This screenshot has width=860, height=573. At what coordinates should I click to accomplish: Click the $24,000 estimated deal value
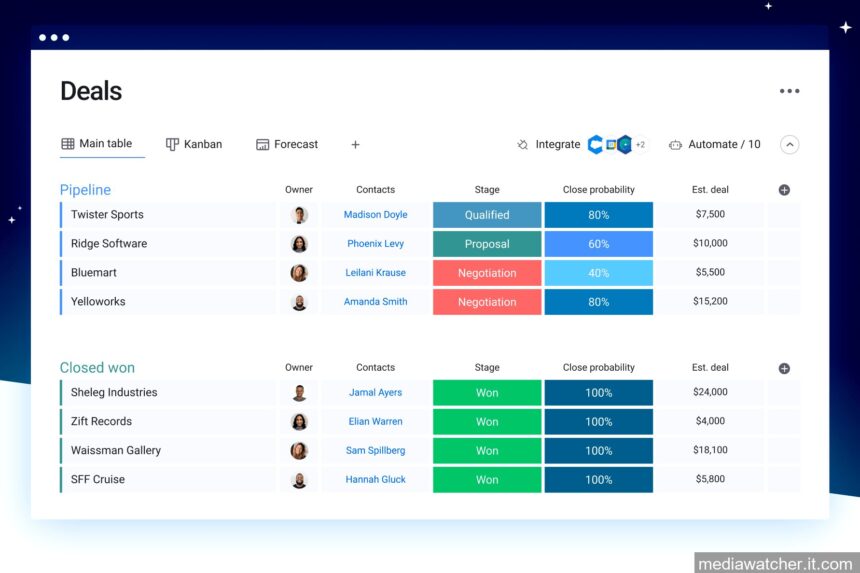pyautogui.click(x=710, y=392)
